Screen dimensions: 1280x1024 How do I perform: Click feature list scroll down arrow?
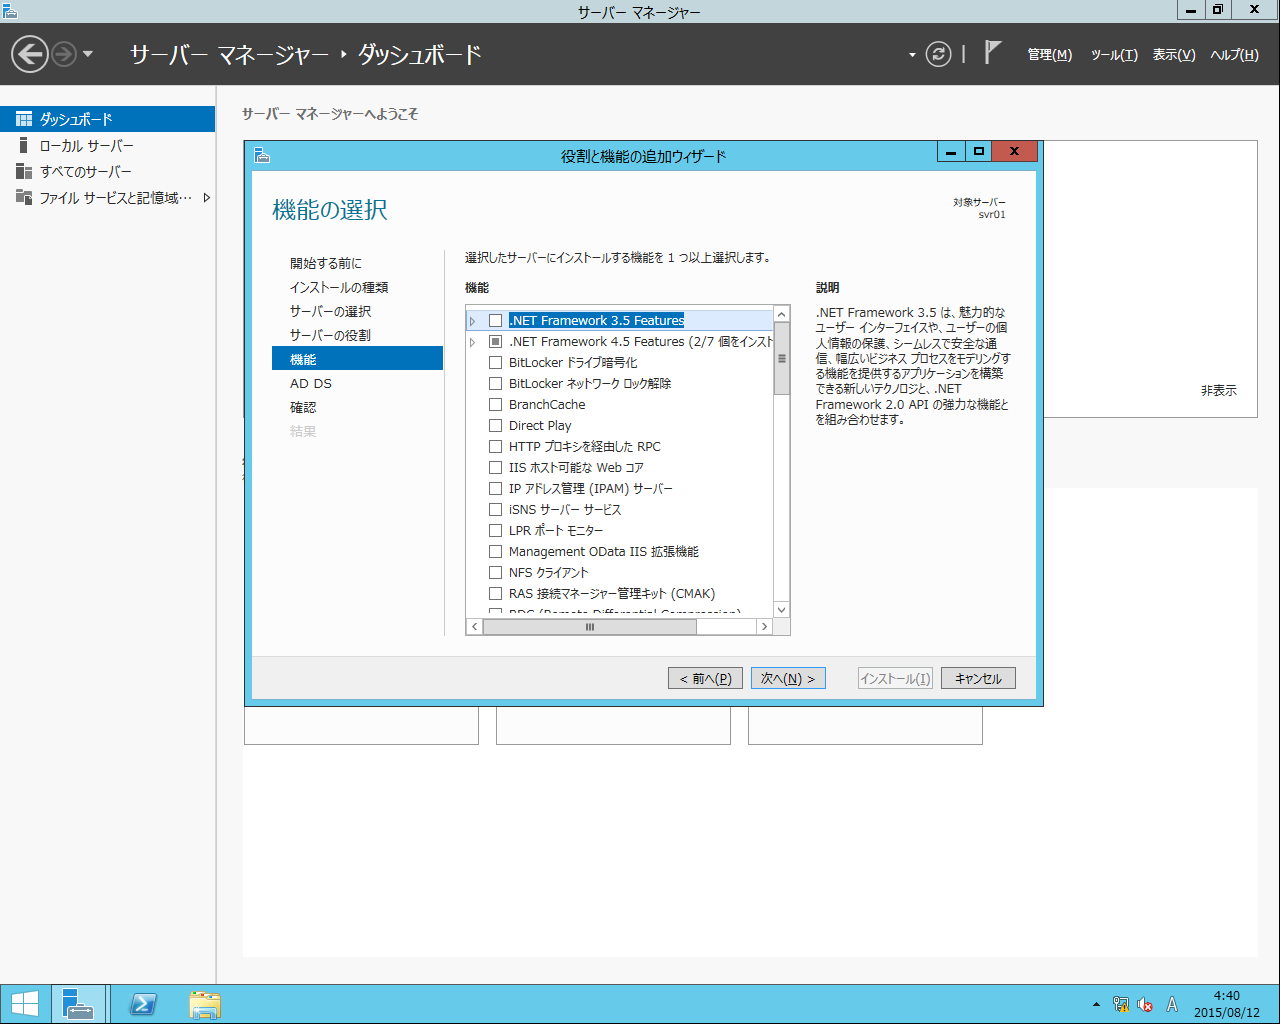pyautogui.click(x=782, y=610)
